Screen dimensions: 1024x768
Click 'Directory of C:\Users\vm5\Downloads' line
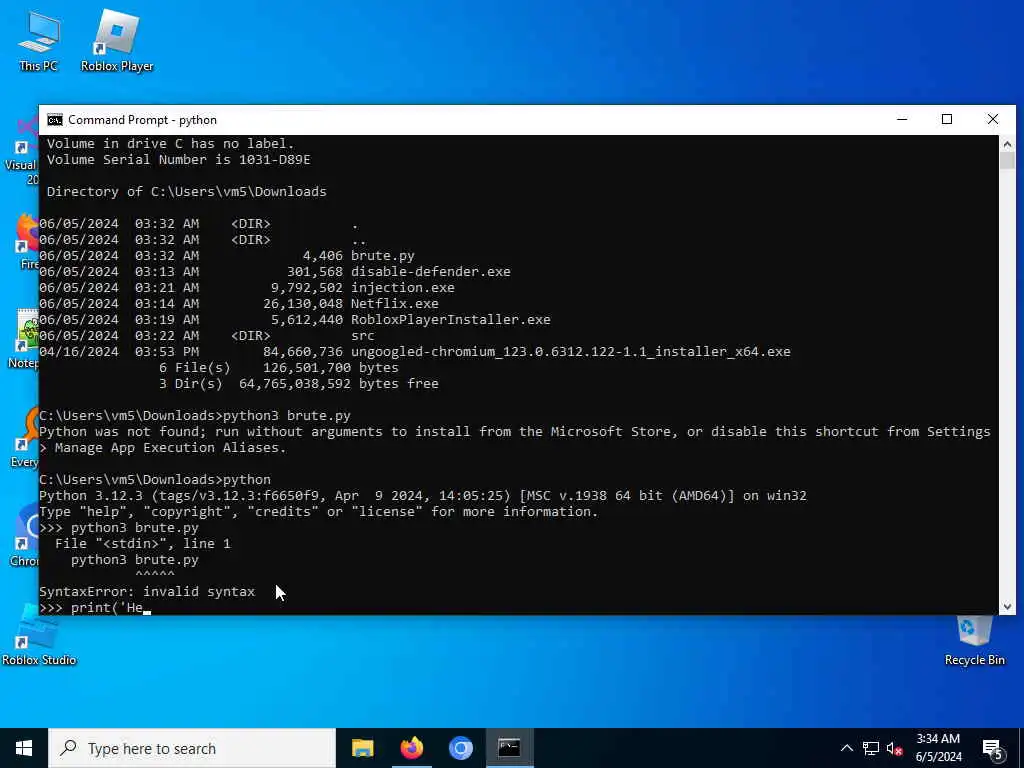click(187, 191)
